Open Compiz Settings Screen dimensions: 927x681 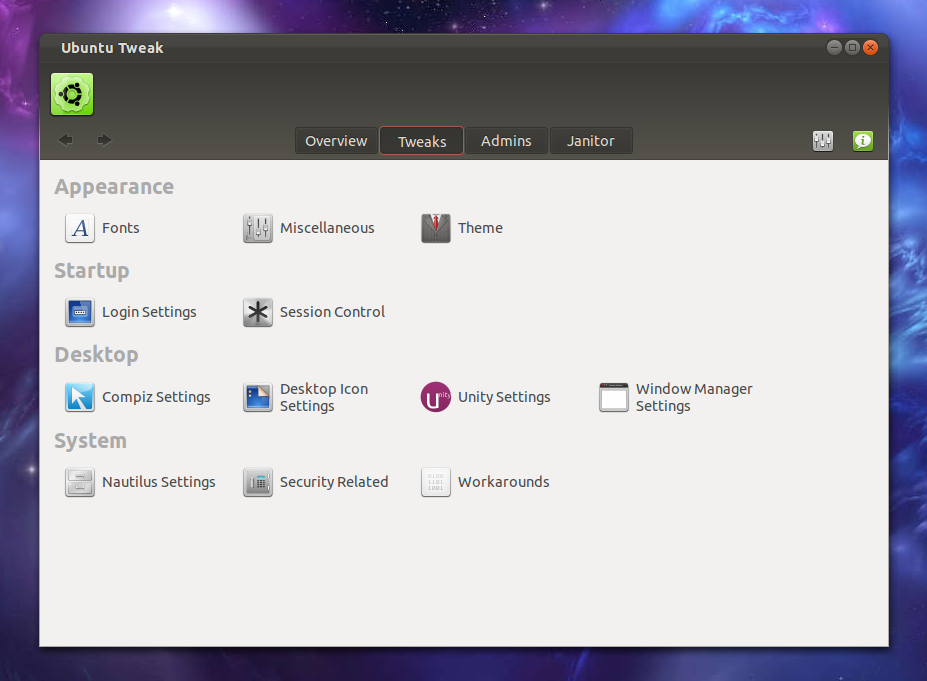pyautogui.click(x=139, y=397)
